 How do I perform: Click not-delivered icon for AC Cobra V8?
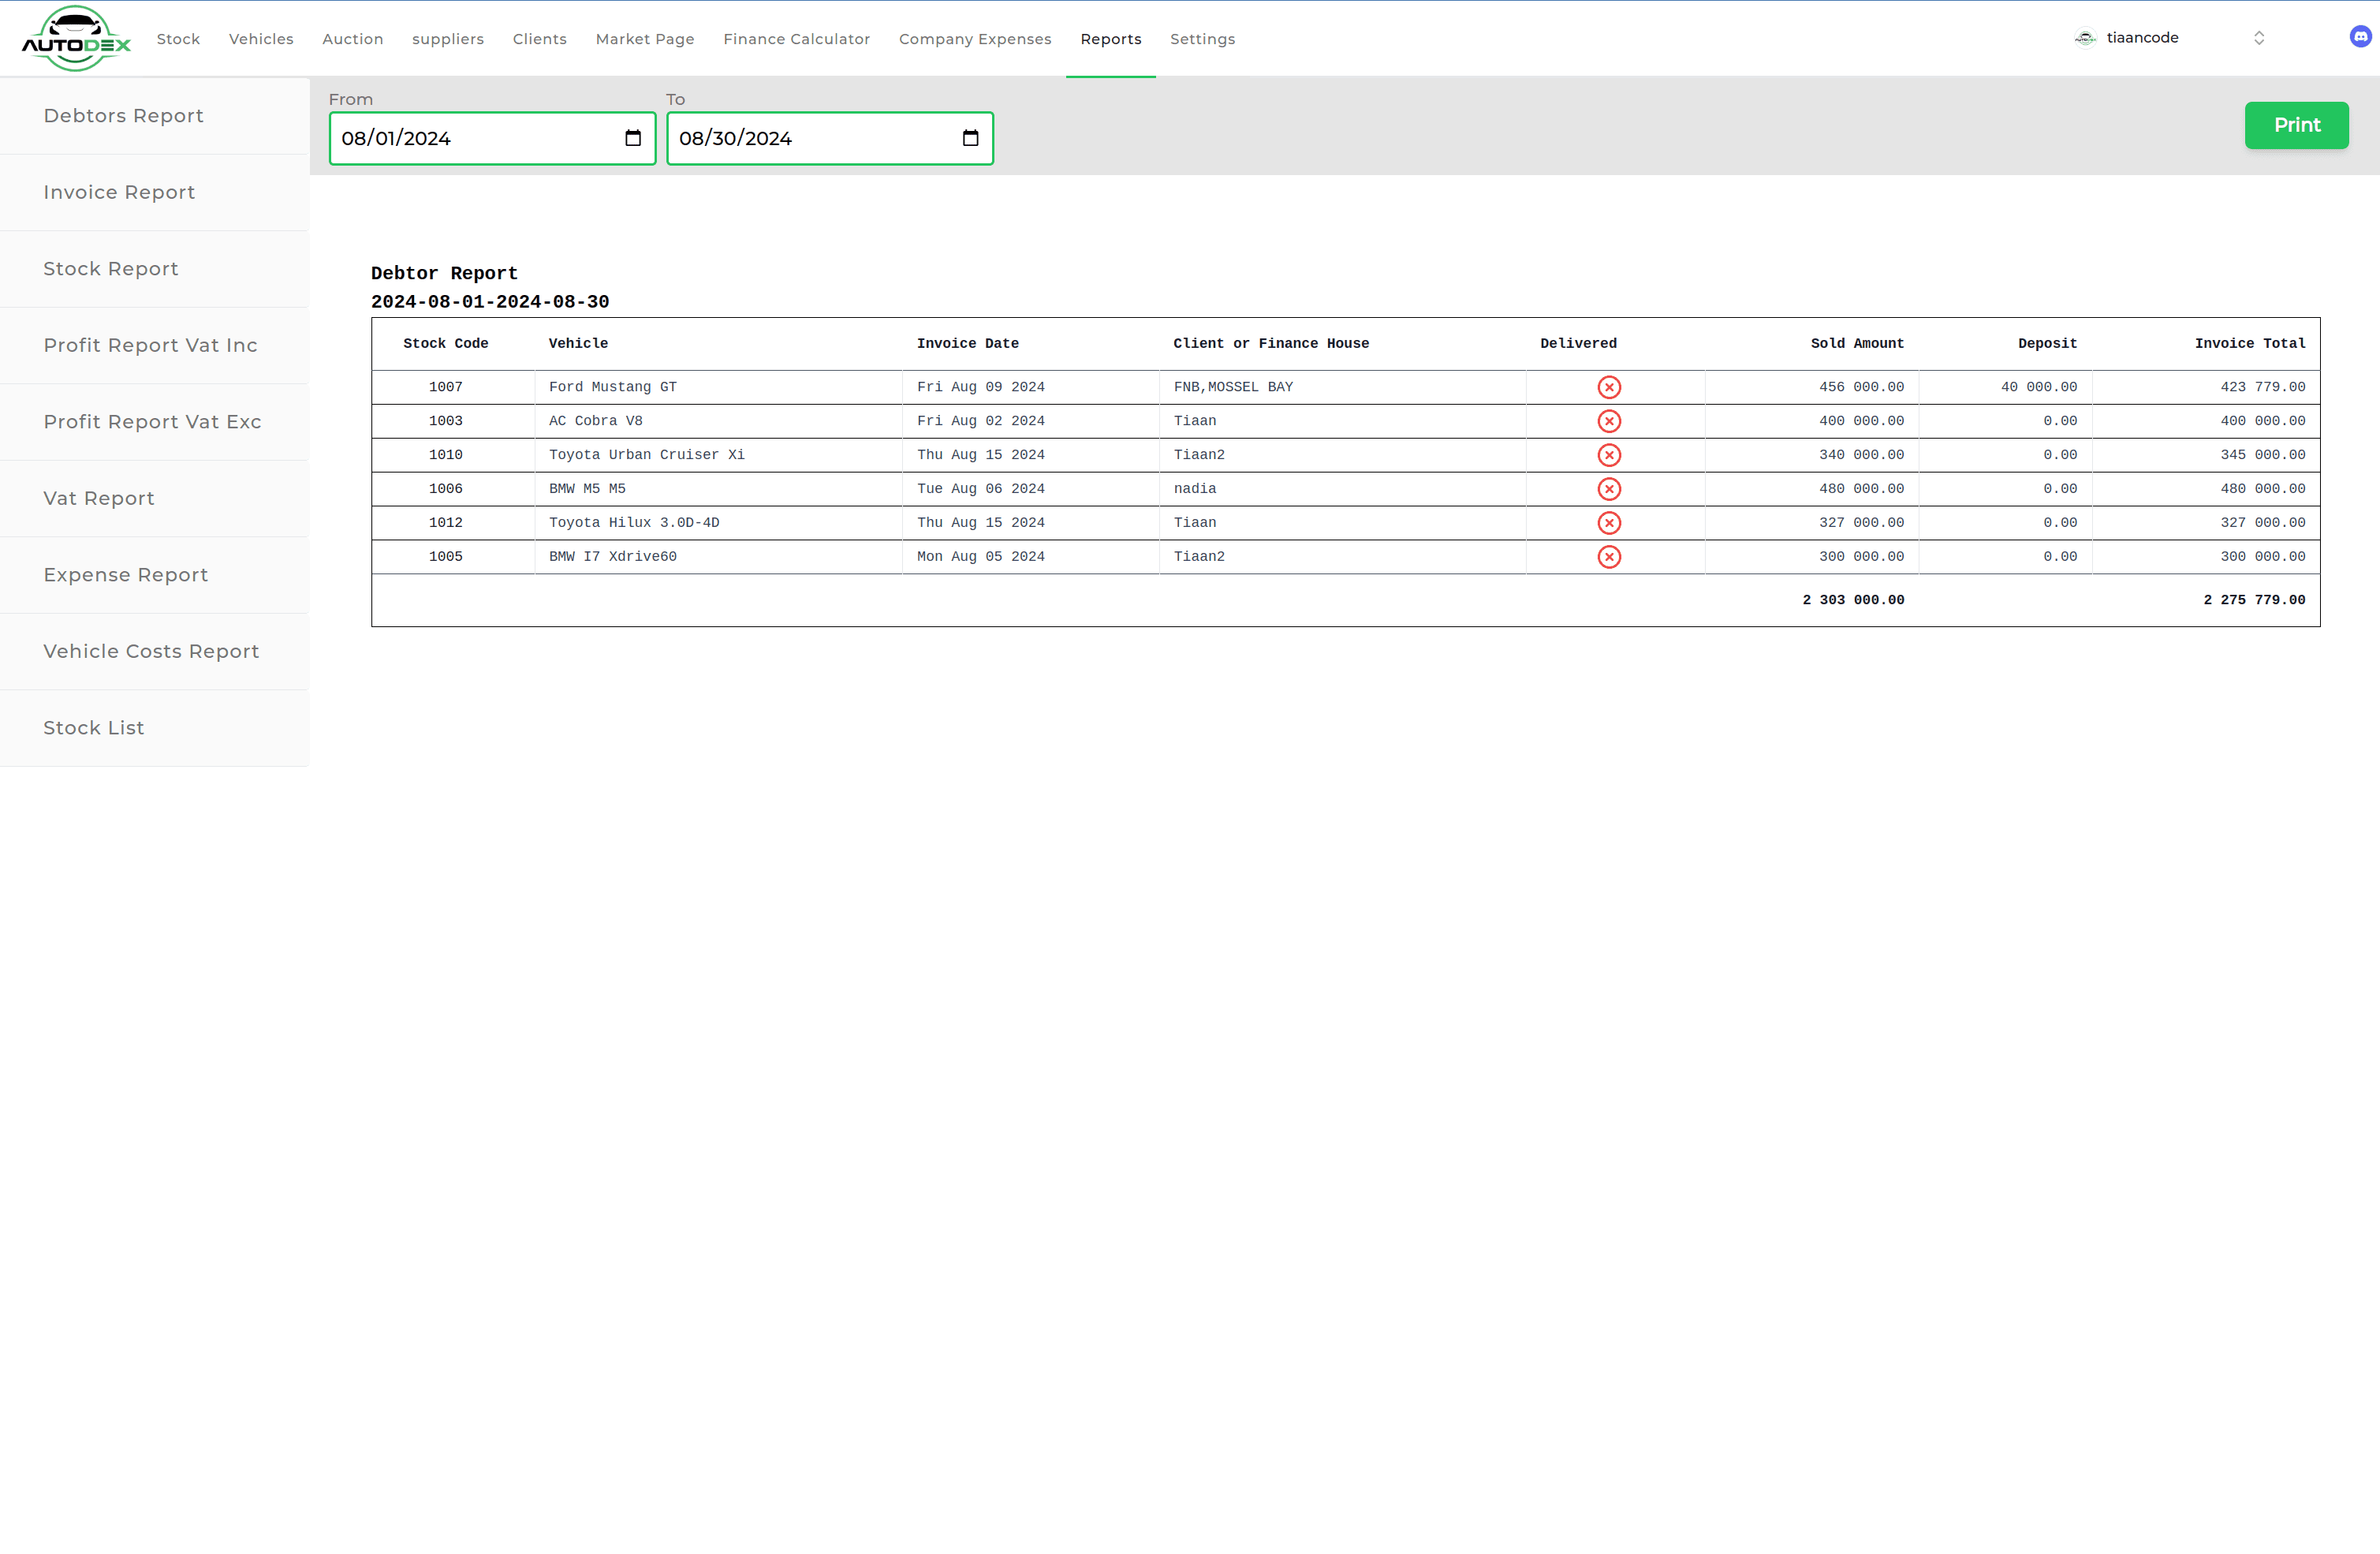pyautogui.click(x=1609, y=421)
